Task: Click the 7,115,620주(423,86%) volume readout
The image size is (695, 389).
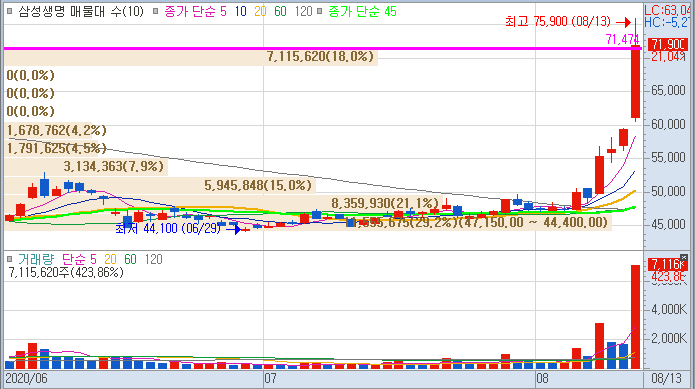Action: click(66, 272)
